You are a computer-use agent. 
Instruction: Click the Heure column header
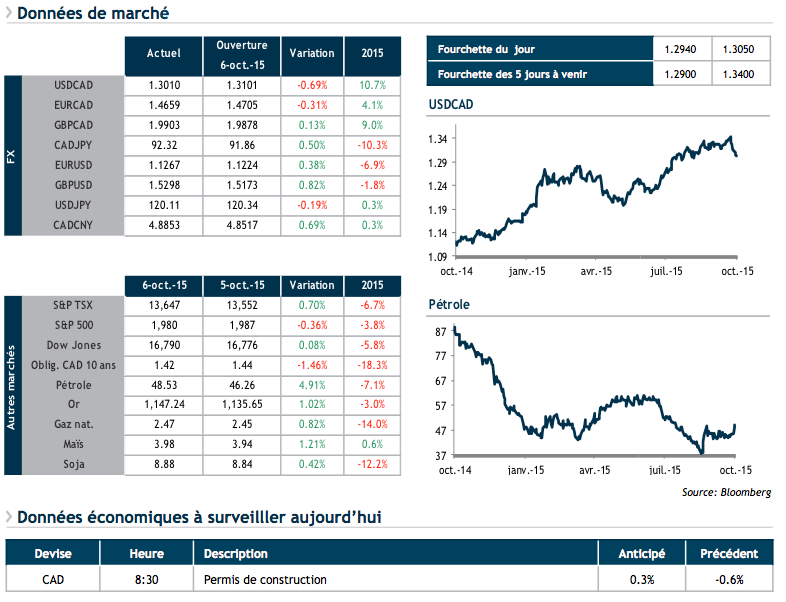(146, 553)
